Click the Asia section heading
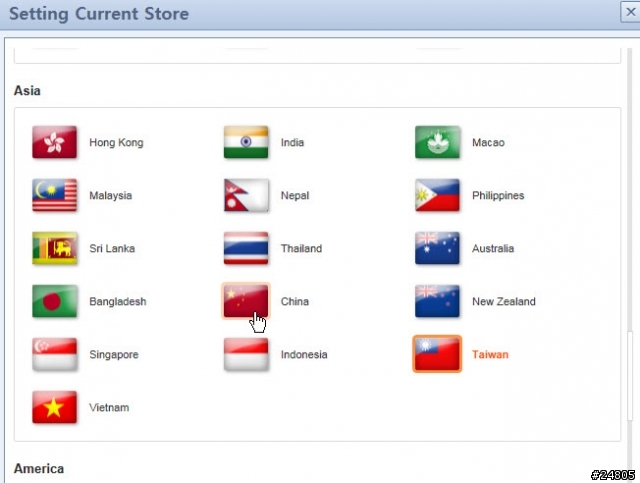This screenshot has height=483, width=640. click(27, 91)
